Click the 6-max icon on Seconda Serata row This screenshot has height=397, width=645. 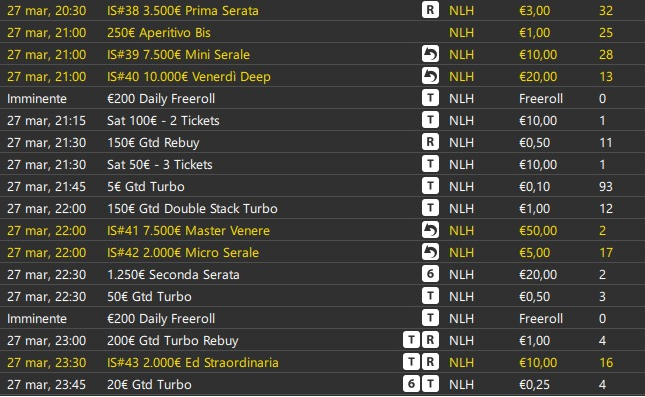(x=430, y=274)
